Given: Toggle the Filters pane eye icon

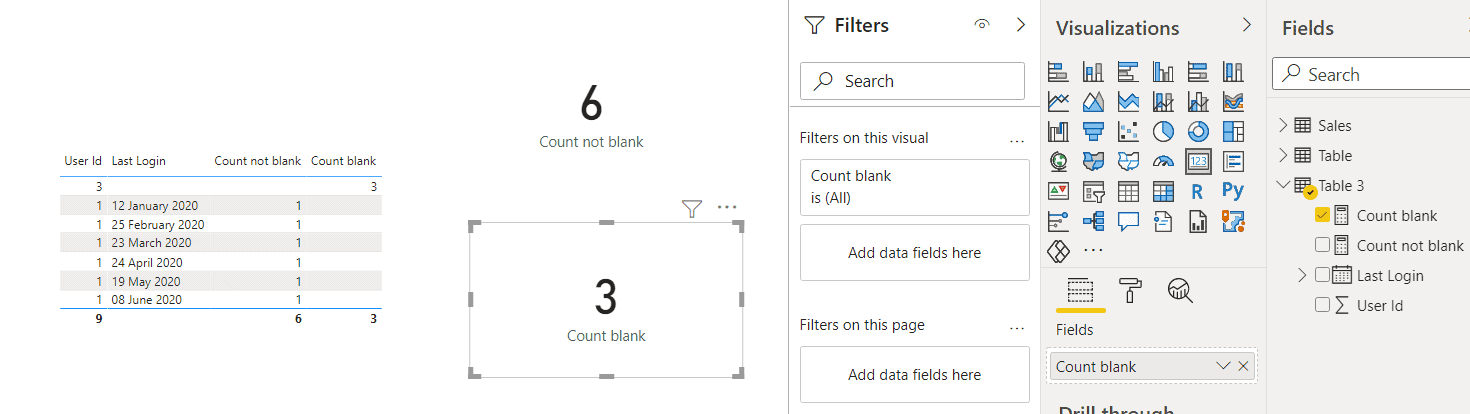Looking at the screenshot, I should [x=982, y=25].
